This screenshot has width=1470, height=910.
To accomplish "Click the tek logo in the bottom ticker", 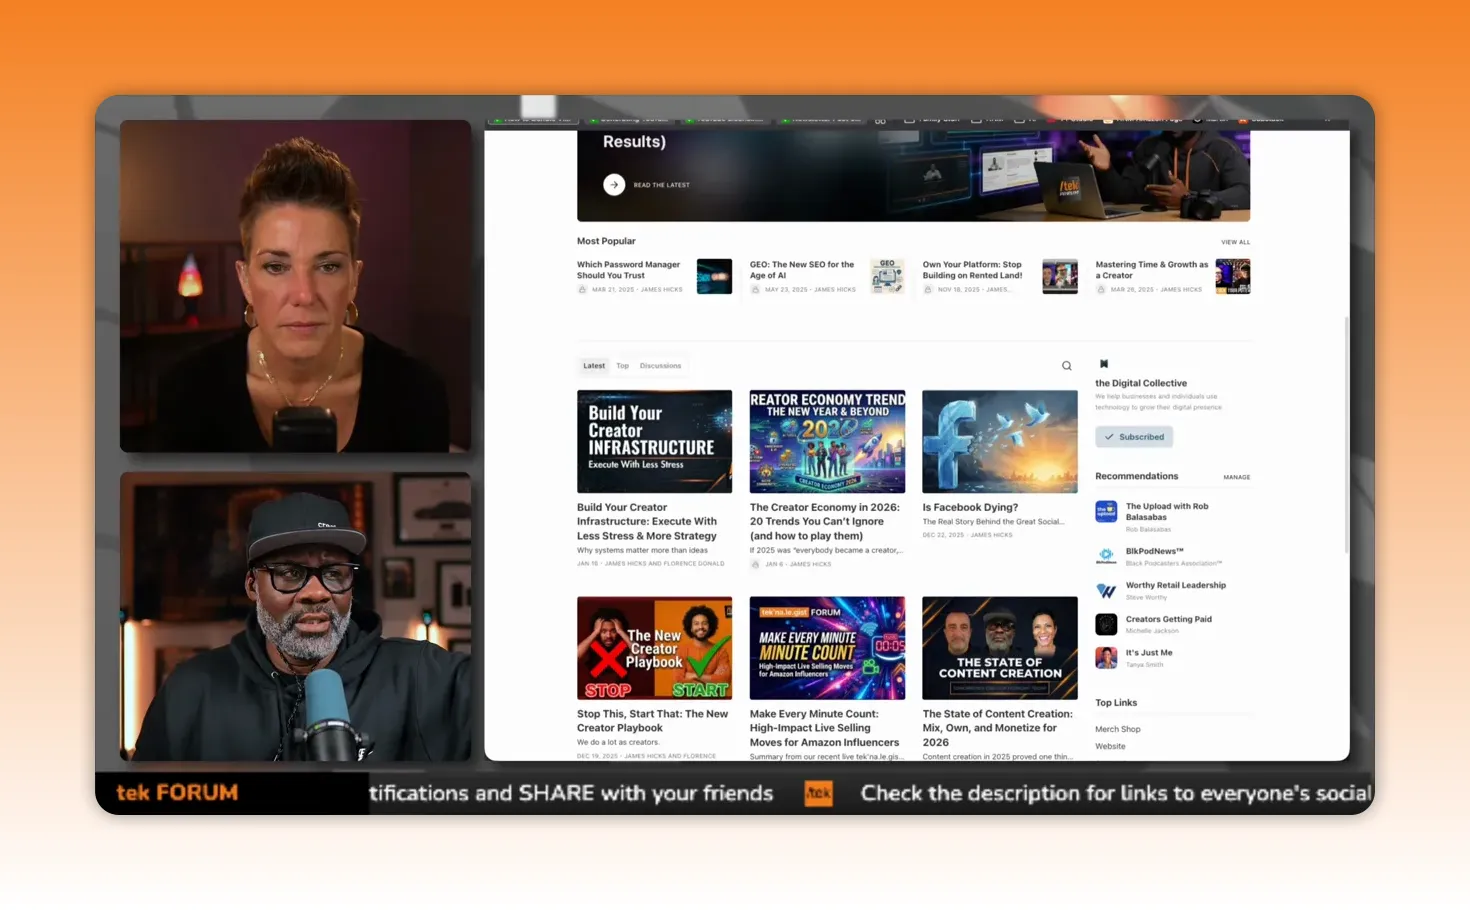I will (818, 793).
